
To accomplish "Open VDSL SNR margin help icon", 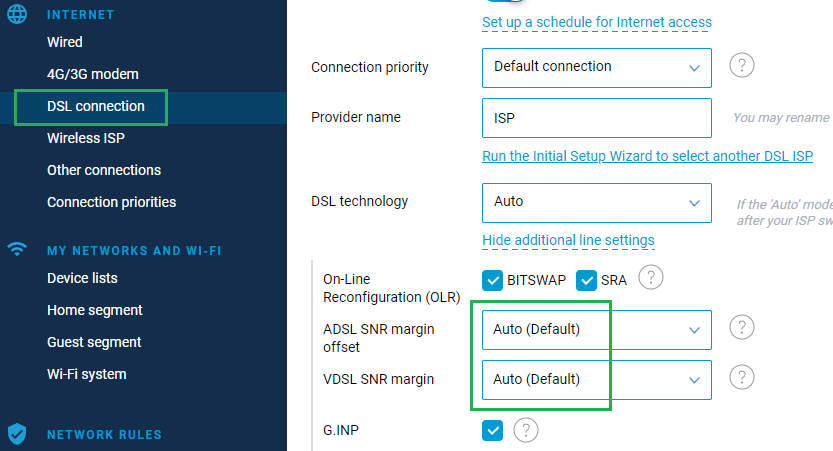I will tap(741, 377).
